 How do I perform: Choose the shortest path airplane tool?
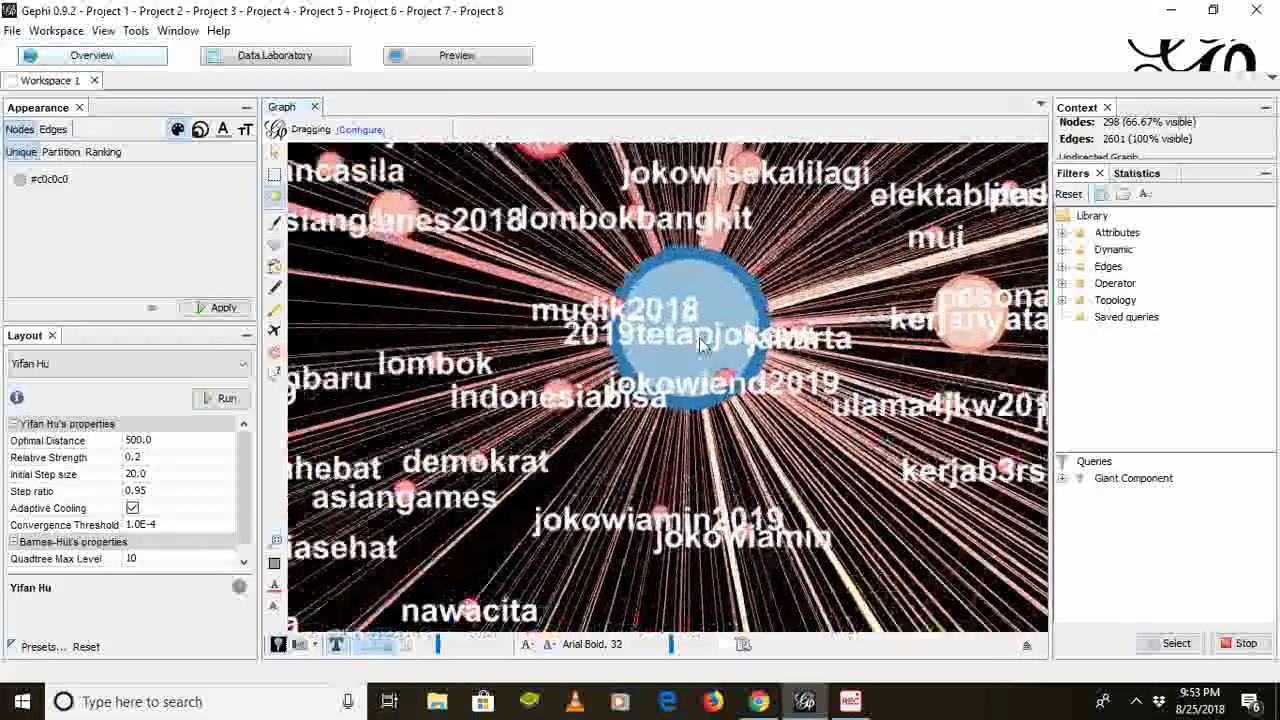(x=274, y=331)
